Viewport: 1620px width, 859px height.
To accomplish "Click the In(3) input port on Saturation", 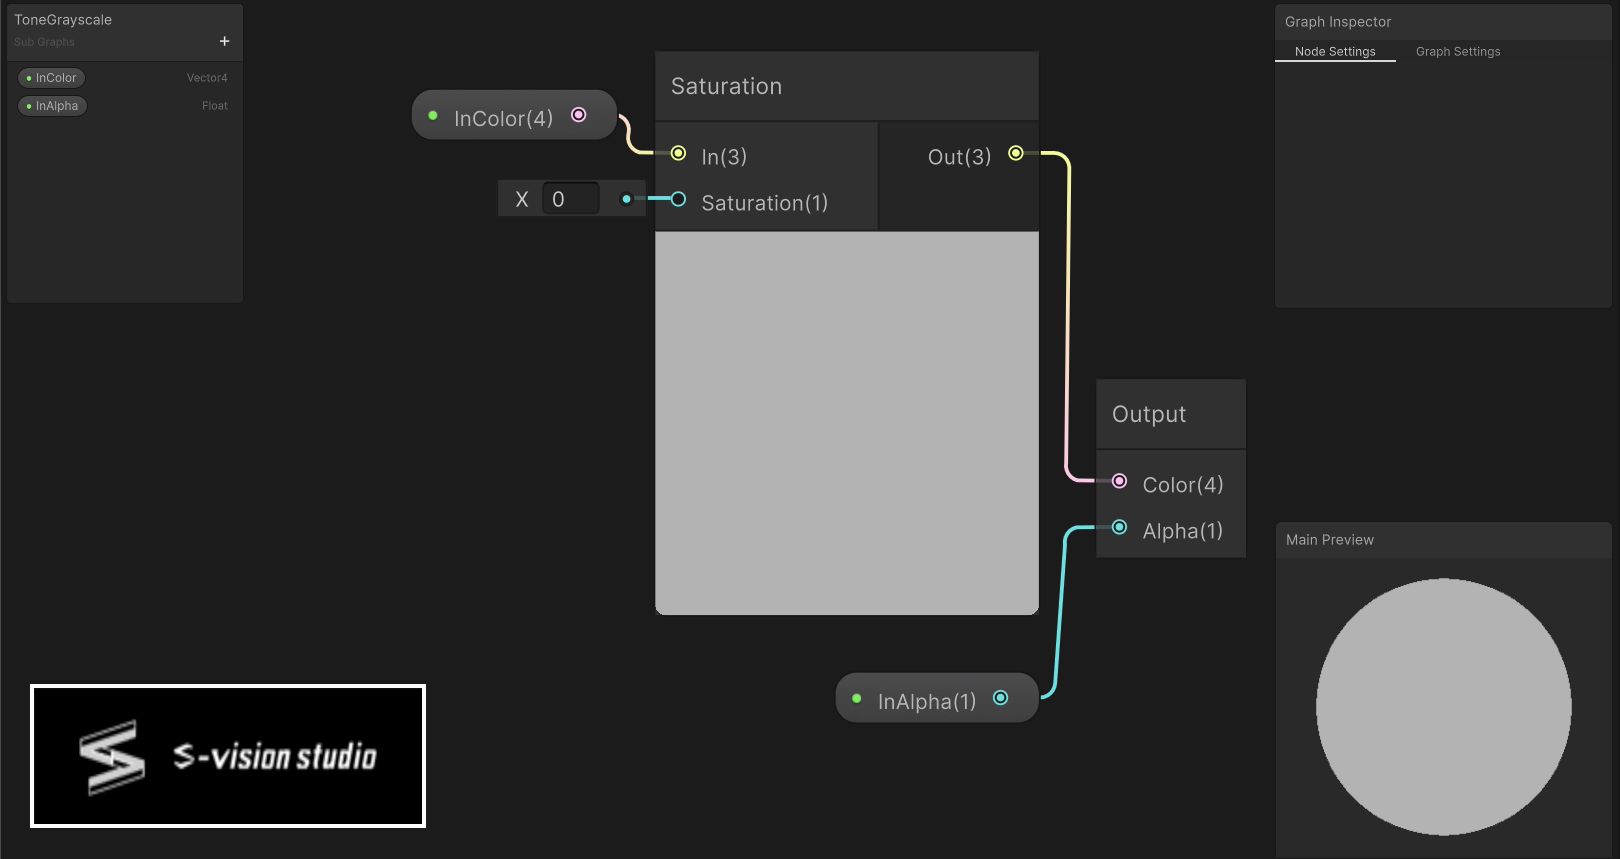I will pyautogui.click(x=679, y=153).
